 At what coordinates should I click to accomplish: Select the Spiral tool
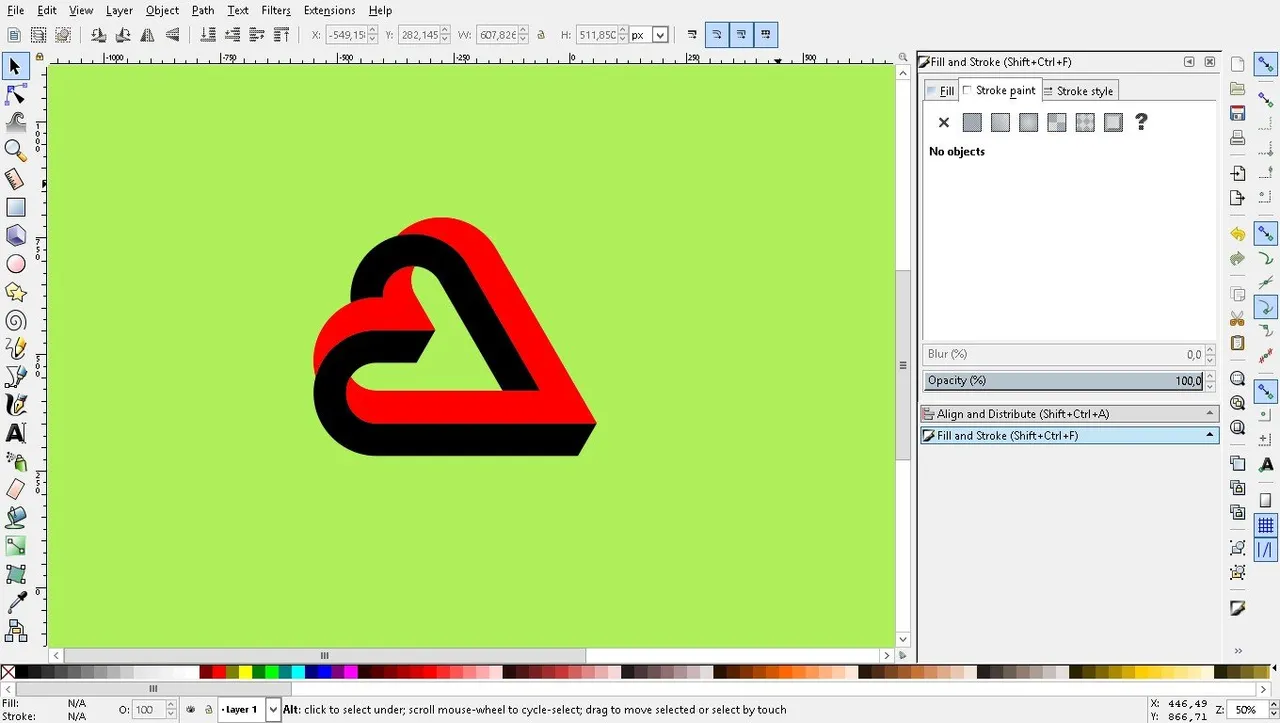coord(16,320)
